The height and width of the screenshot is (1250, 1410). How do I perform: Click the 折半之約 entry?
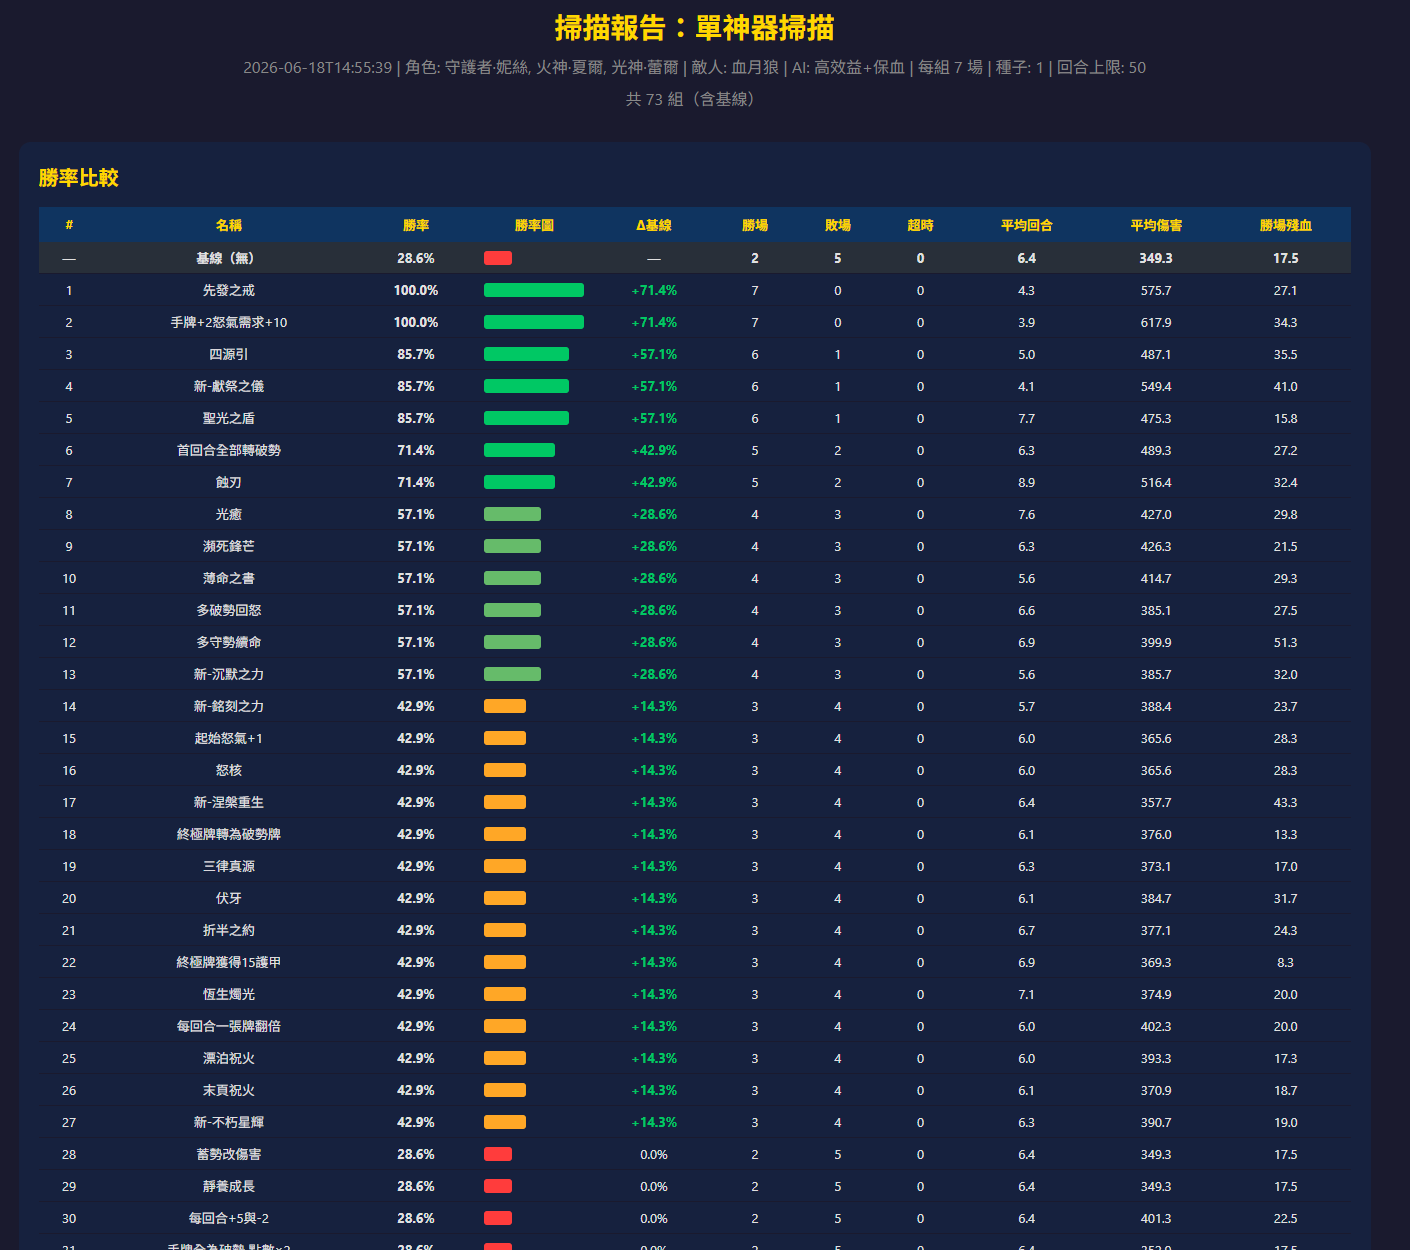pos(229,930)
